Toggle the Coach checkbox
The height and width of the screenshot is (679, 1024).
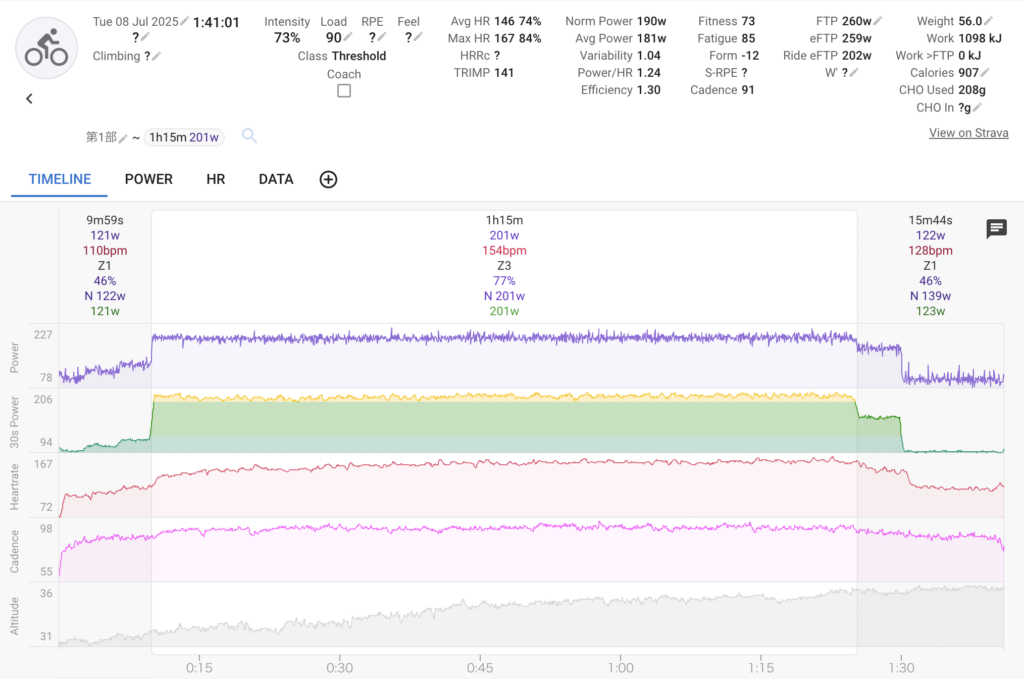[344, 91]
